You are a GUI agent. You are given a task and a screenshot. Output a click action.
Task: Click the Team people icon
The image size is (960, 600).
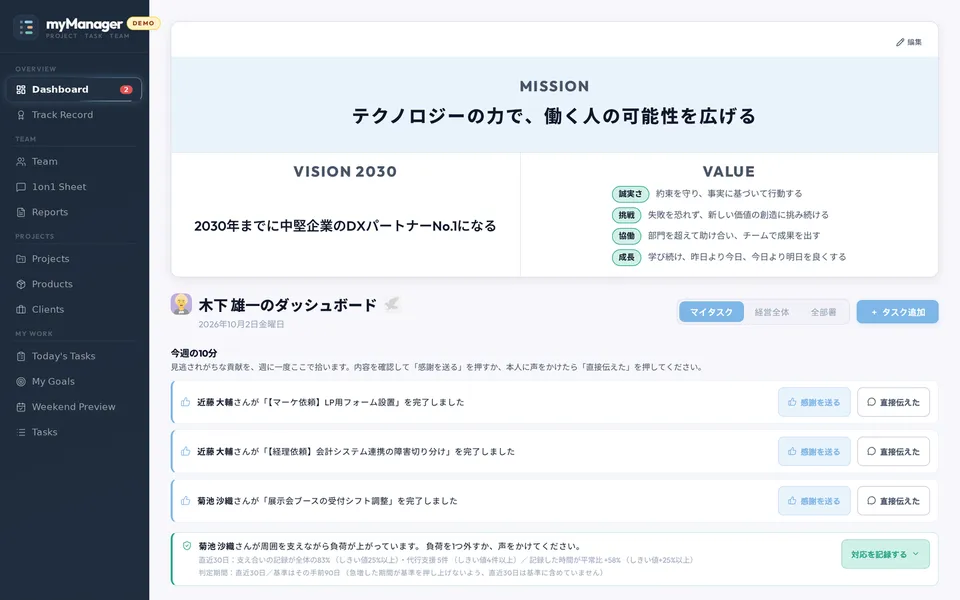click(x=21, y=161)
